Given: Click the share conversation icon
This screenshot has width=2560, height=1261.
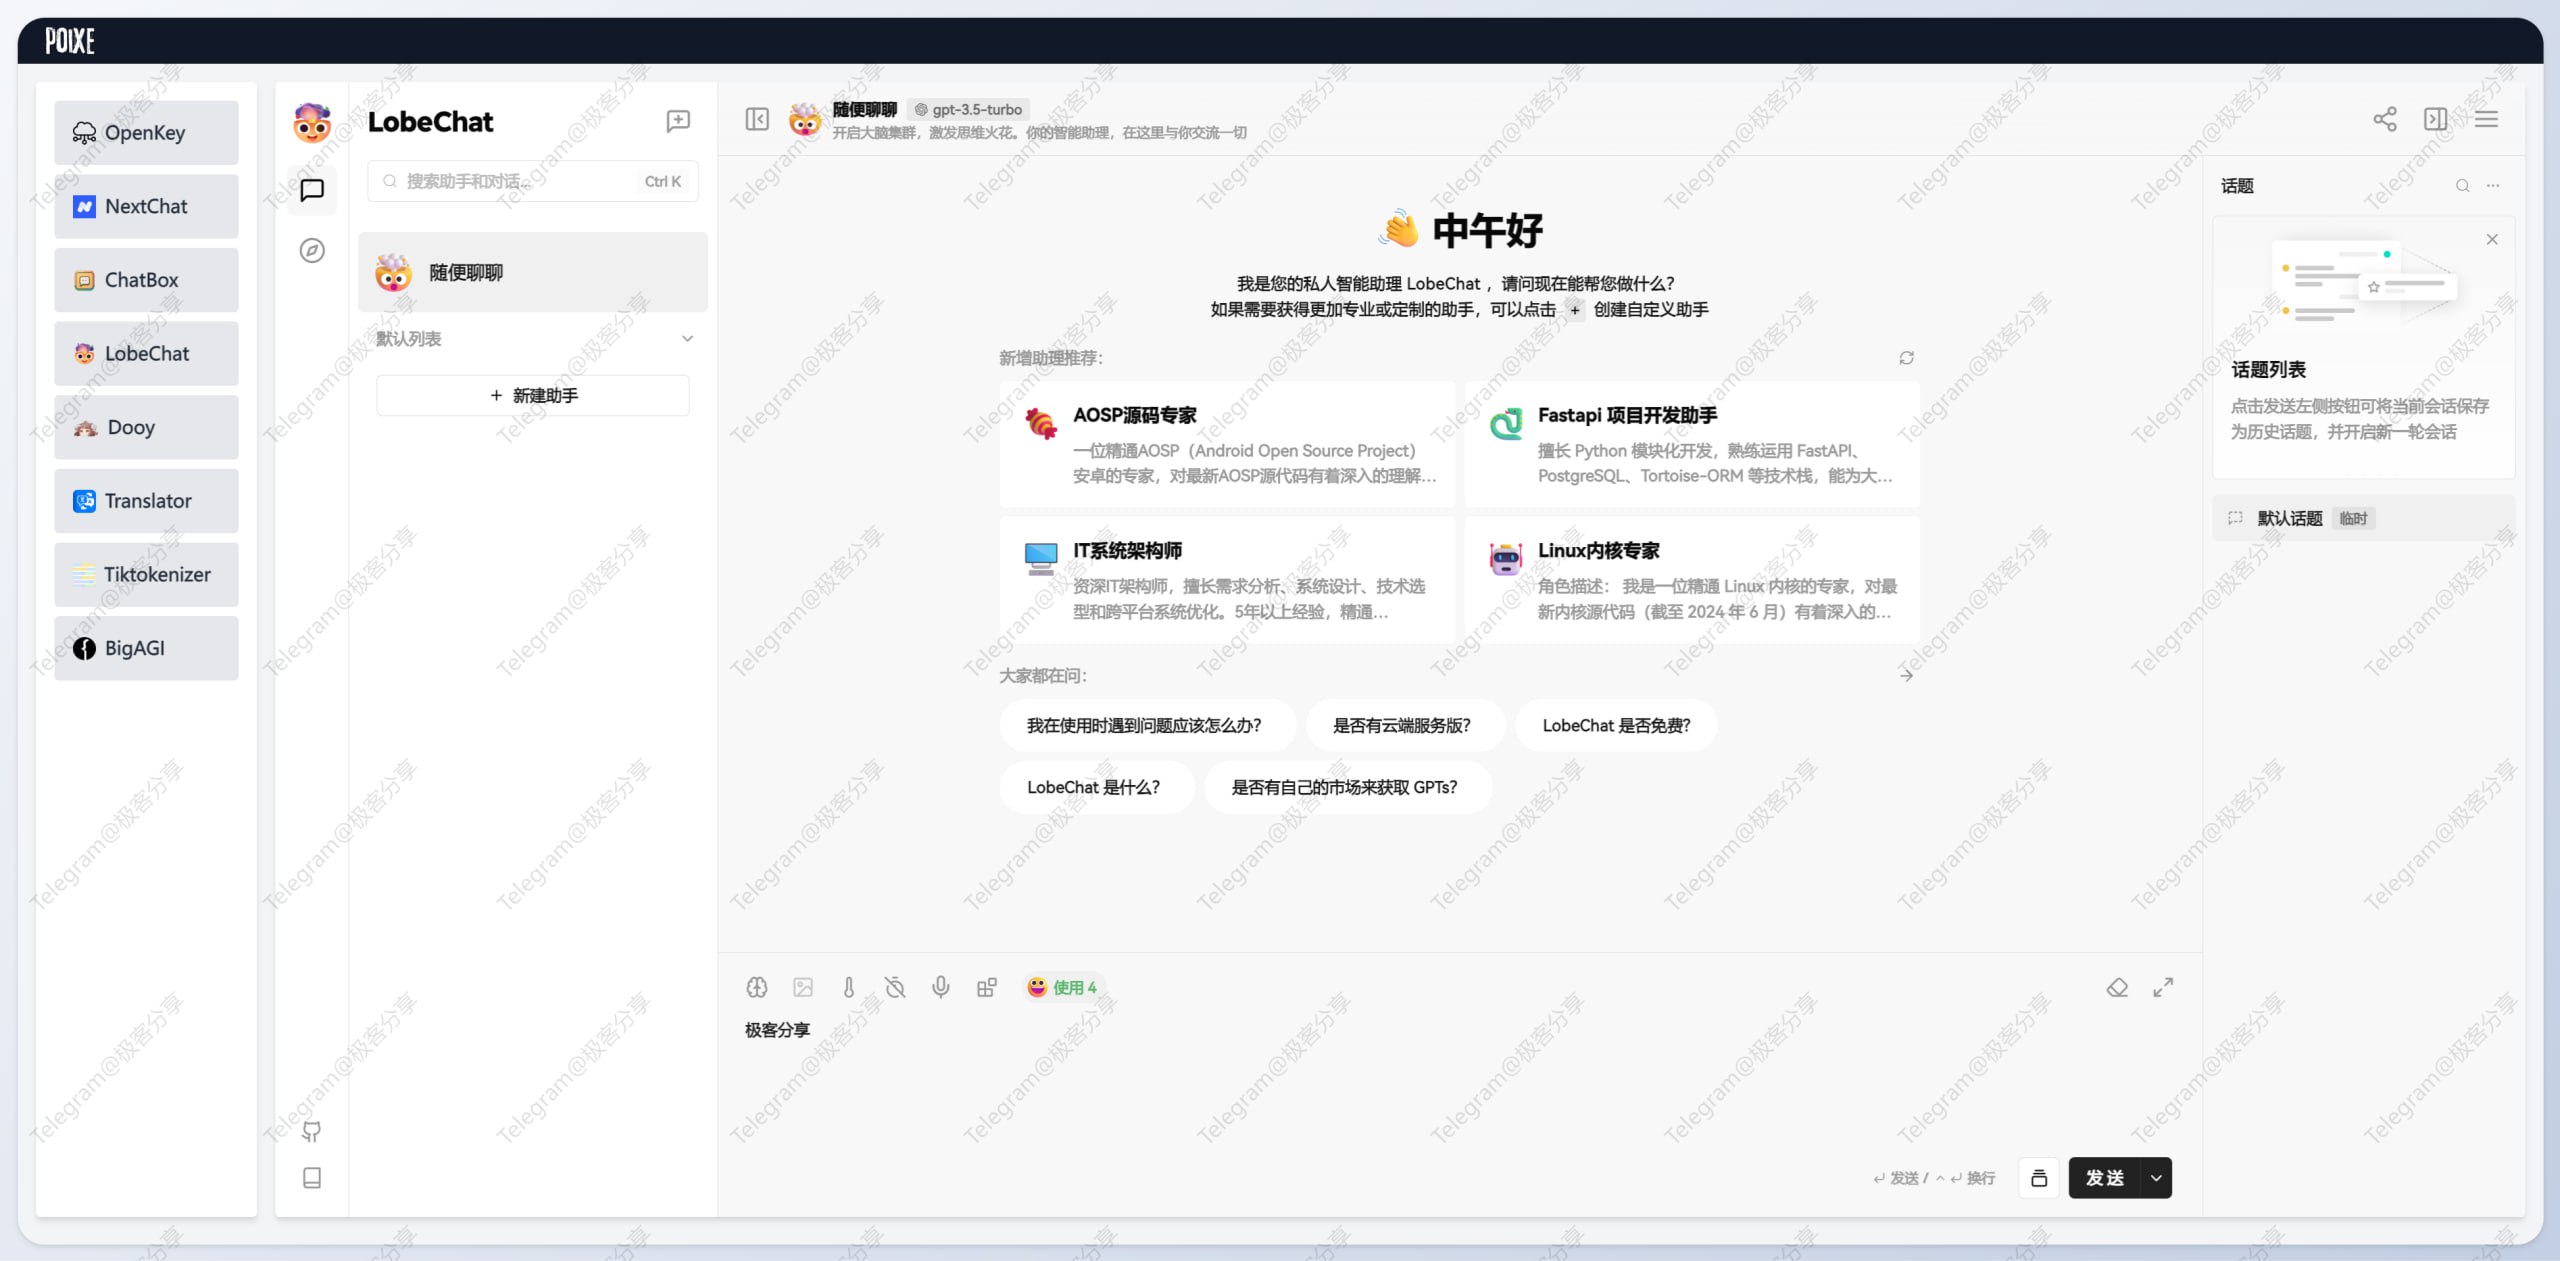Looking at the screenshot, I should pos(2385,119).
